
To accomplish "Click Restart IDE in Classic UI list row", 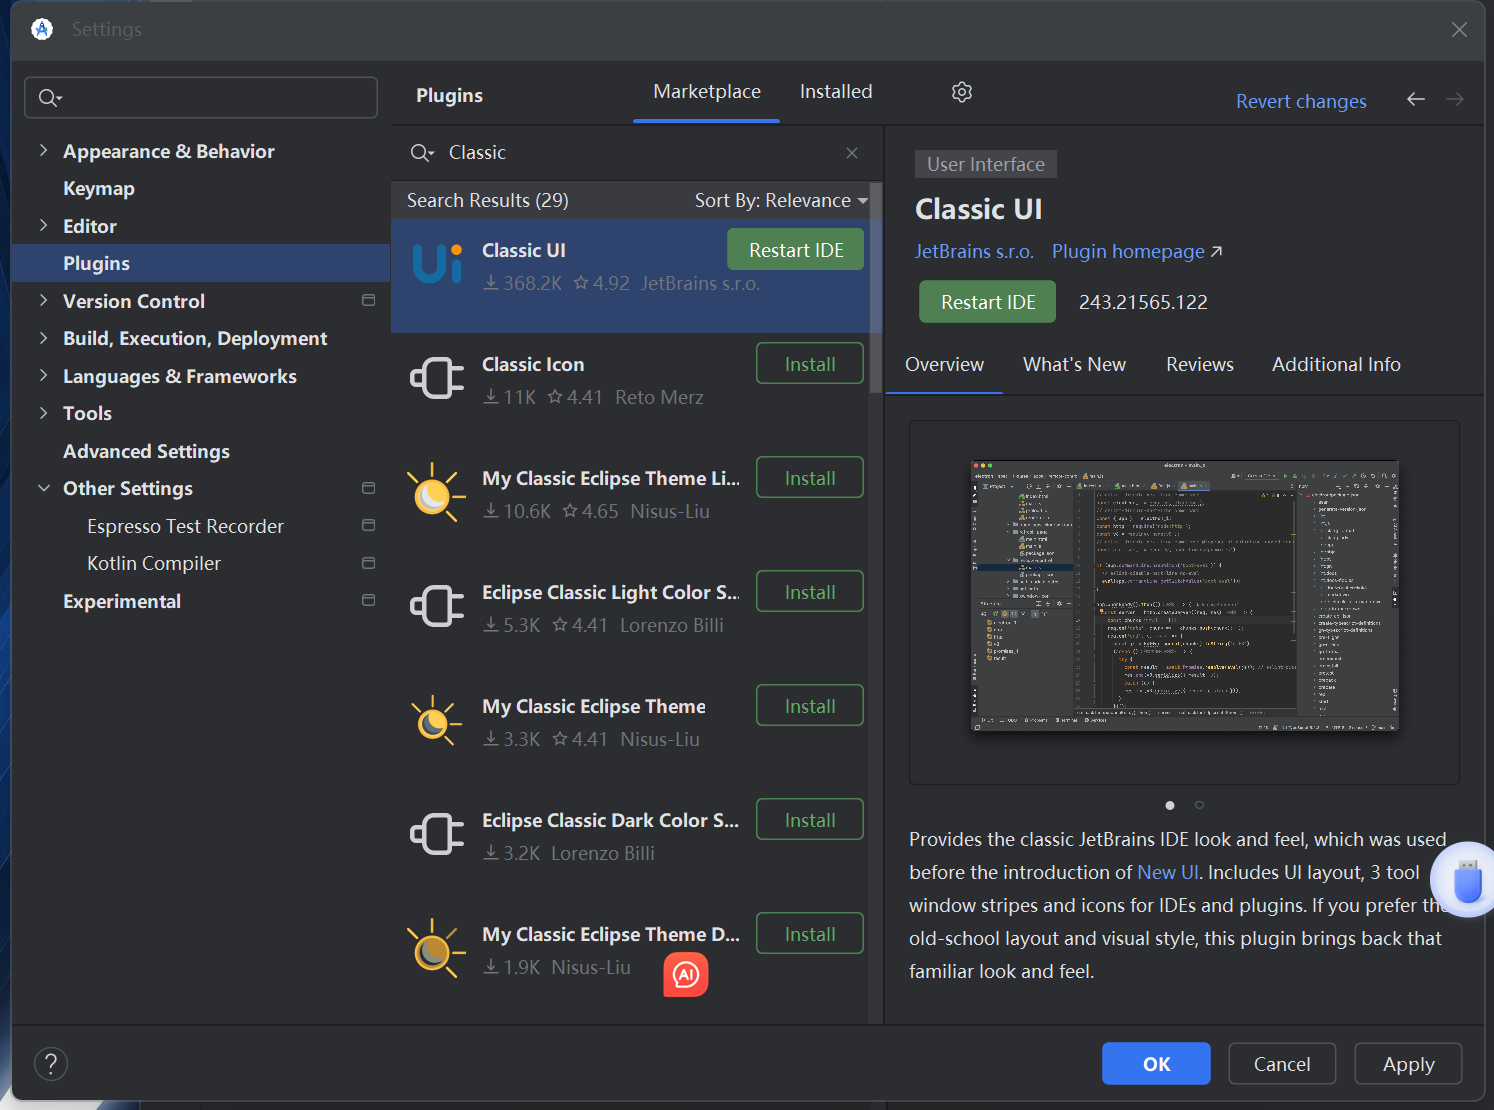I will [796, 250].
